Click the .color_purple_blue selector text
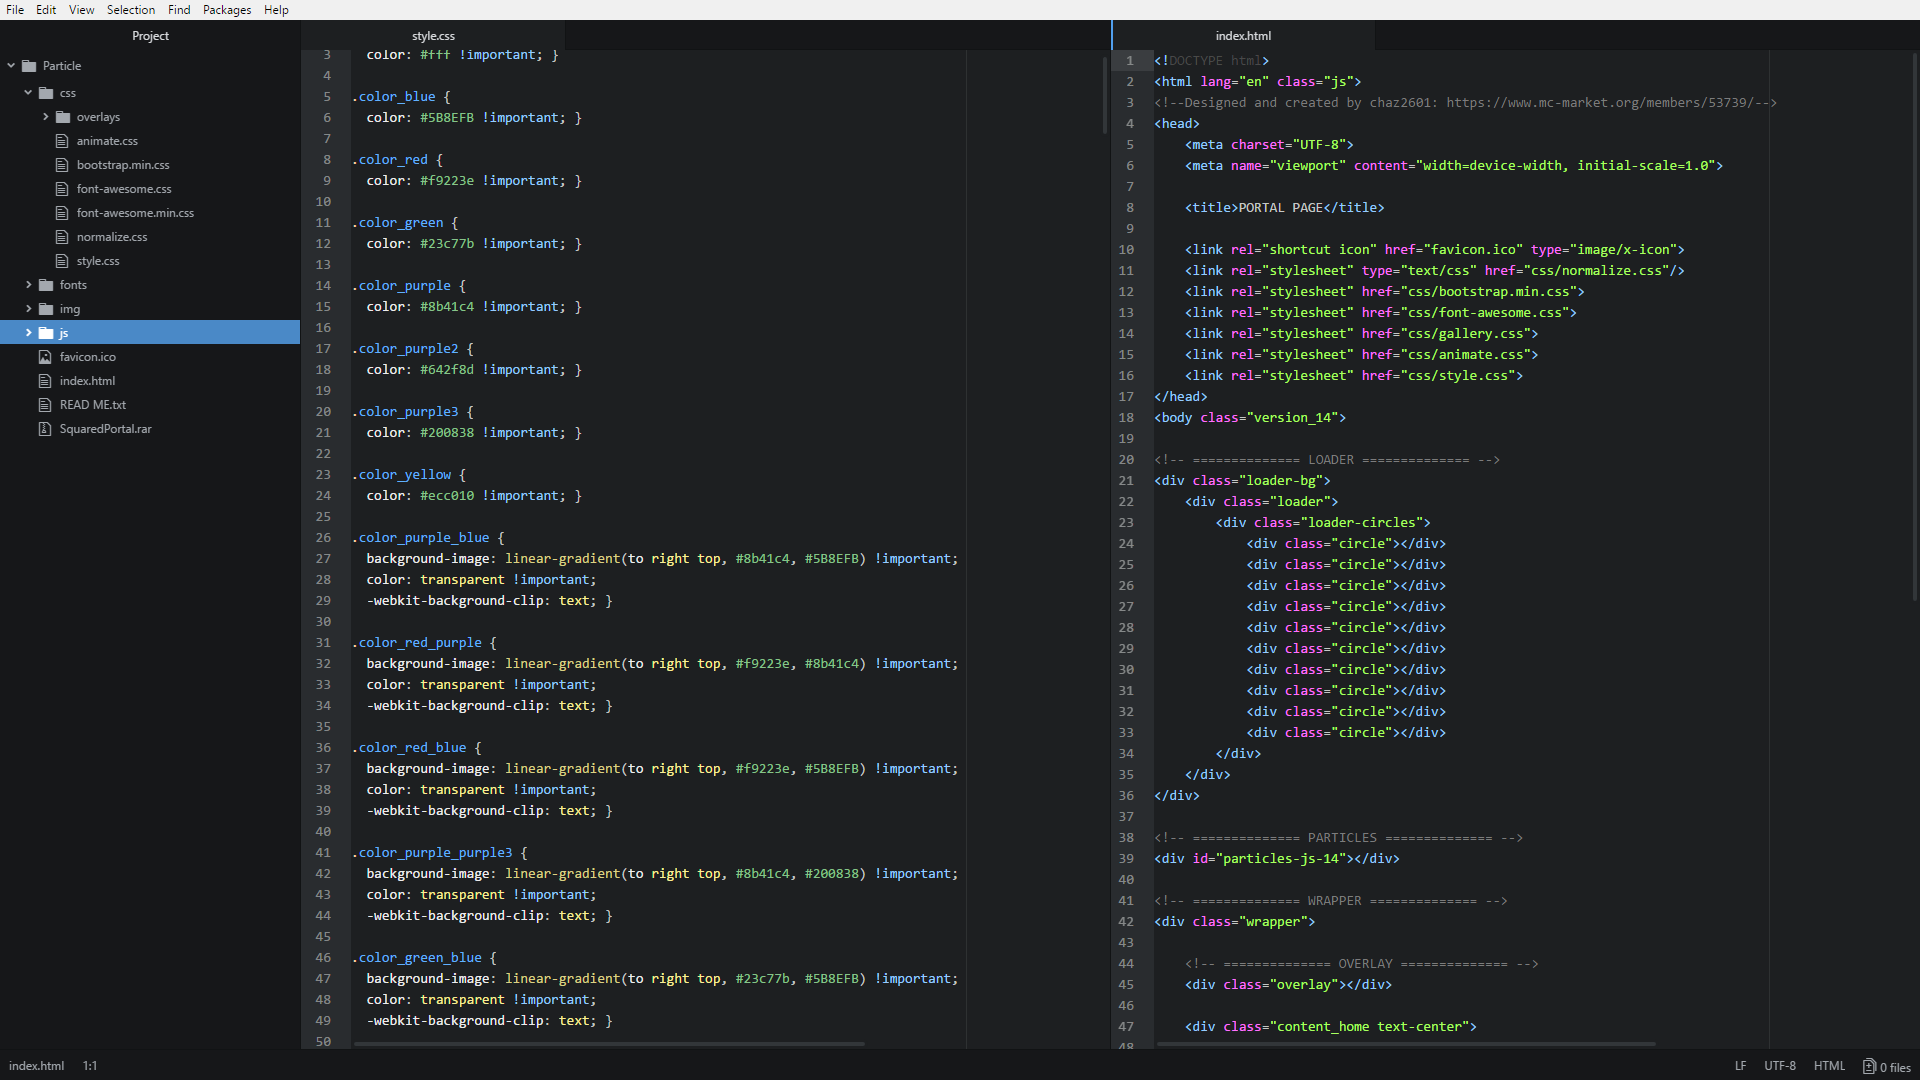The image size is (1920, 1080). [x=421, y=538]
